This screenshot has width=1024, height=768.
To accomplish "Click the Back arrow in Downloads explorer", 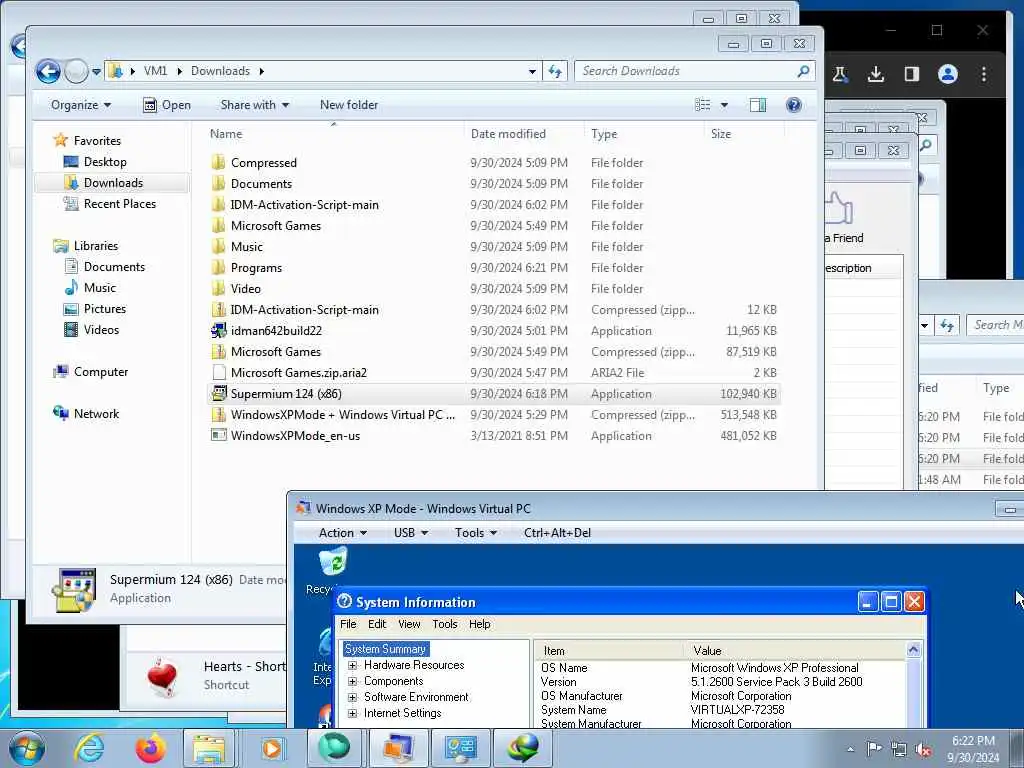I will click(x=48, y=71).
